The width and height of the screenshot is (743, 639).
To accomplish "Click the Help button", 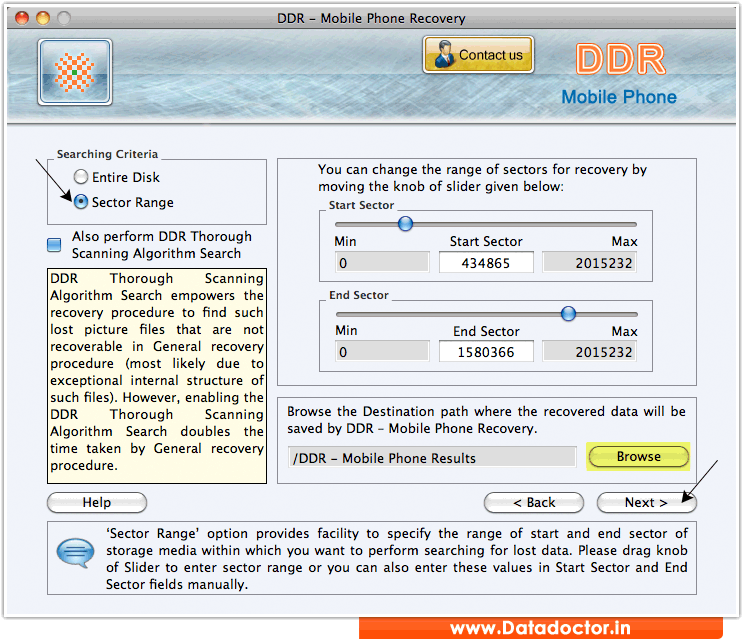I will pyautogui.click(x=97, y=503).
